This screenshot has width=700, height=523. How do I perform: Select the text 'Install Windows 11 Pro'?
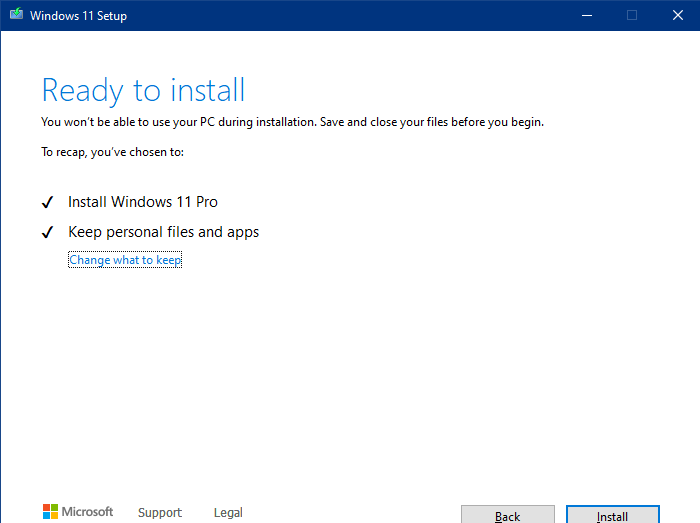coord(143,202)
